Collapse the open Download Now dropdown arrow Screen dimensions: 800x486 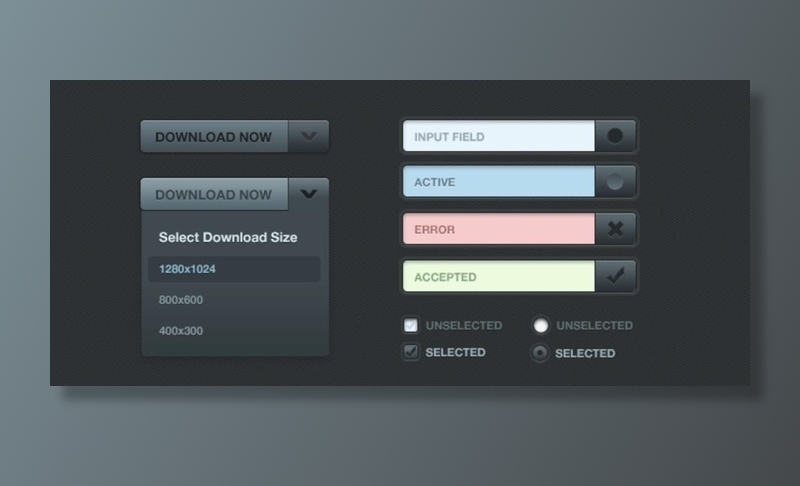[x=308, y=194]
